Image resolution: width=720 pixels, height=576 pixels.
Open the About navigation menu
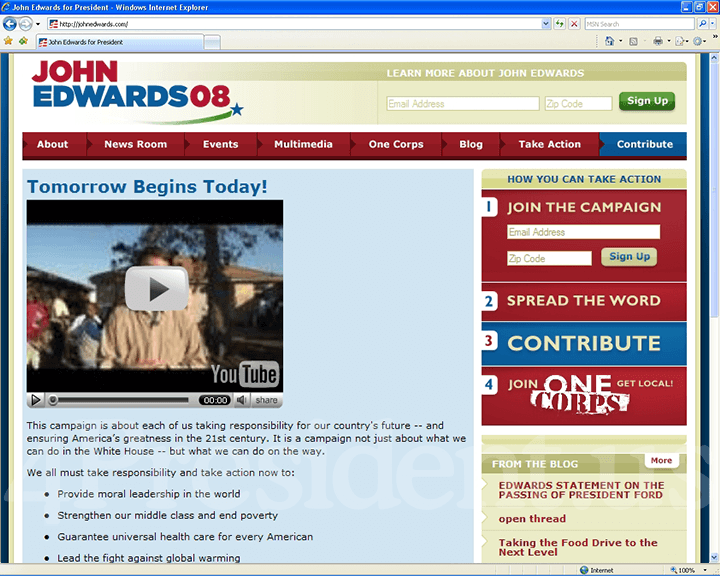[52, 144]
